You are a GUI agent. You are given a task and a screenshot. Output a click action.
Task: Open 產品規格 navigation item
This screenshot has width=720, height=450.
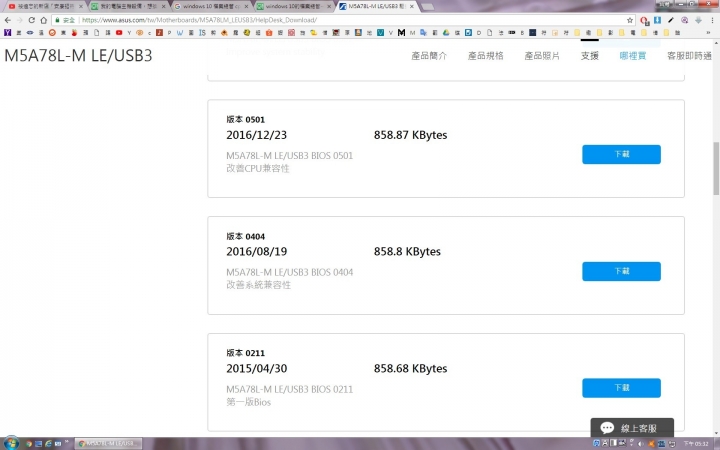click(485, 56)
